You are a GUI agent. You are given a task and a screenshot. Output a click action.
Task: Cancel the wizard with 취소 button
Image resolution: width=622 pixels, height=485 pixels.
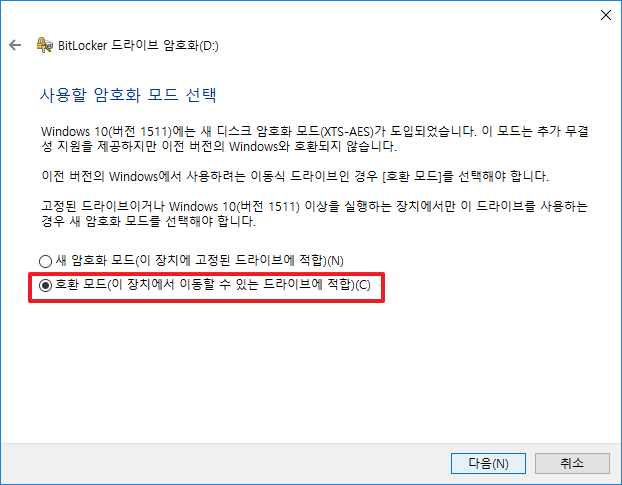(572, 463)
